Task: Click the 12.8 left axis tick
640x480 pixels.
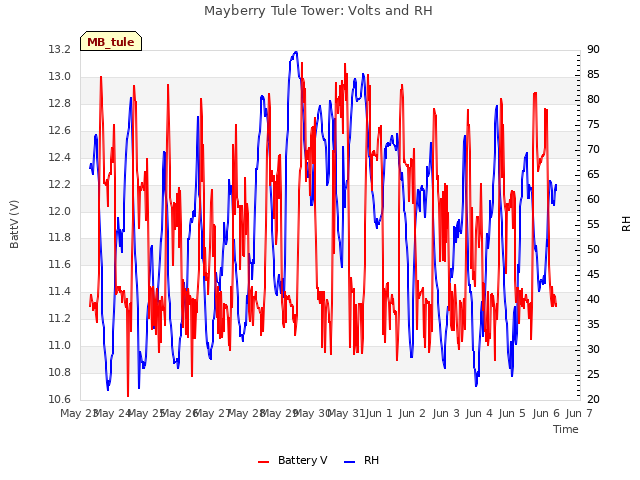Action: point(60,104)
